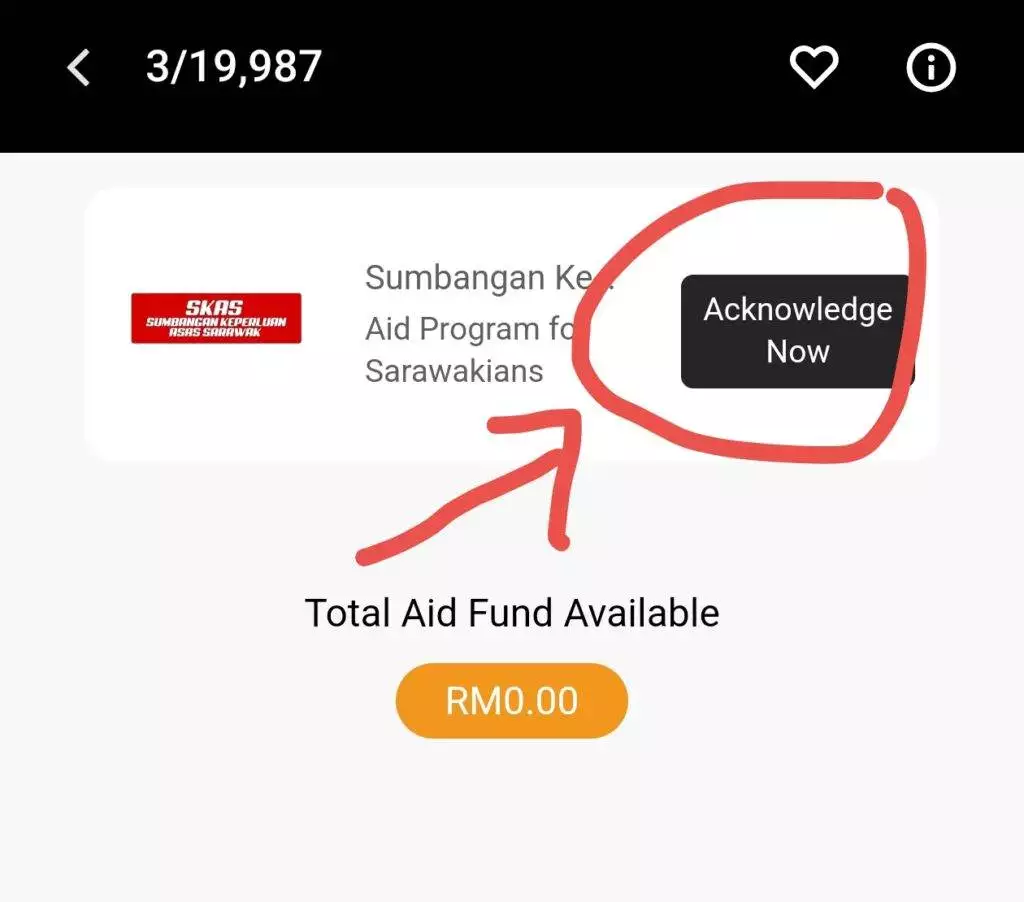Tap the red SKAS logo
1024x902 pixels.
[x=216, y=318]
